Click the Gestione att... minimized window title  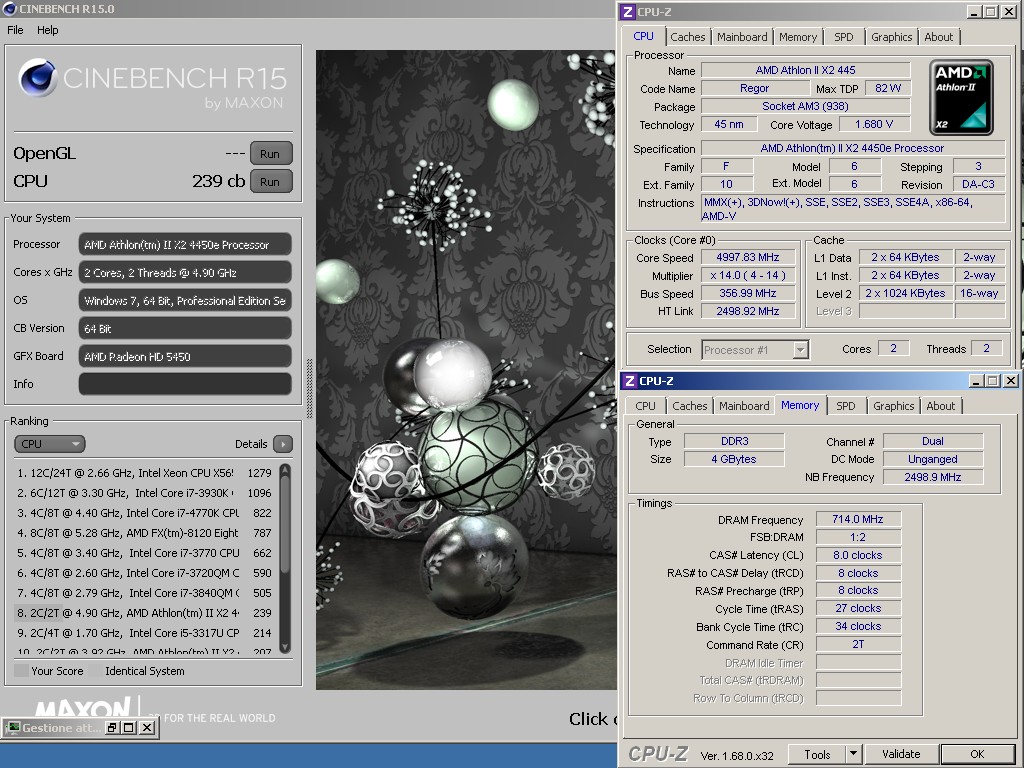pyautogui.click(x=61, y=728)
